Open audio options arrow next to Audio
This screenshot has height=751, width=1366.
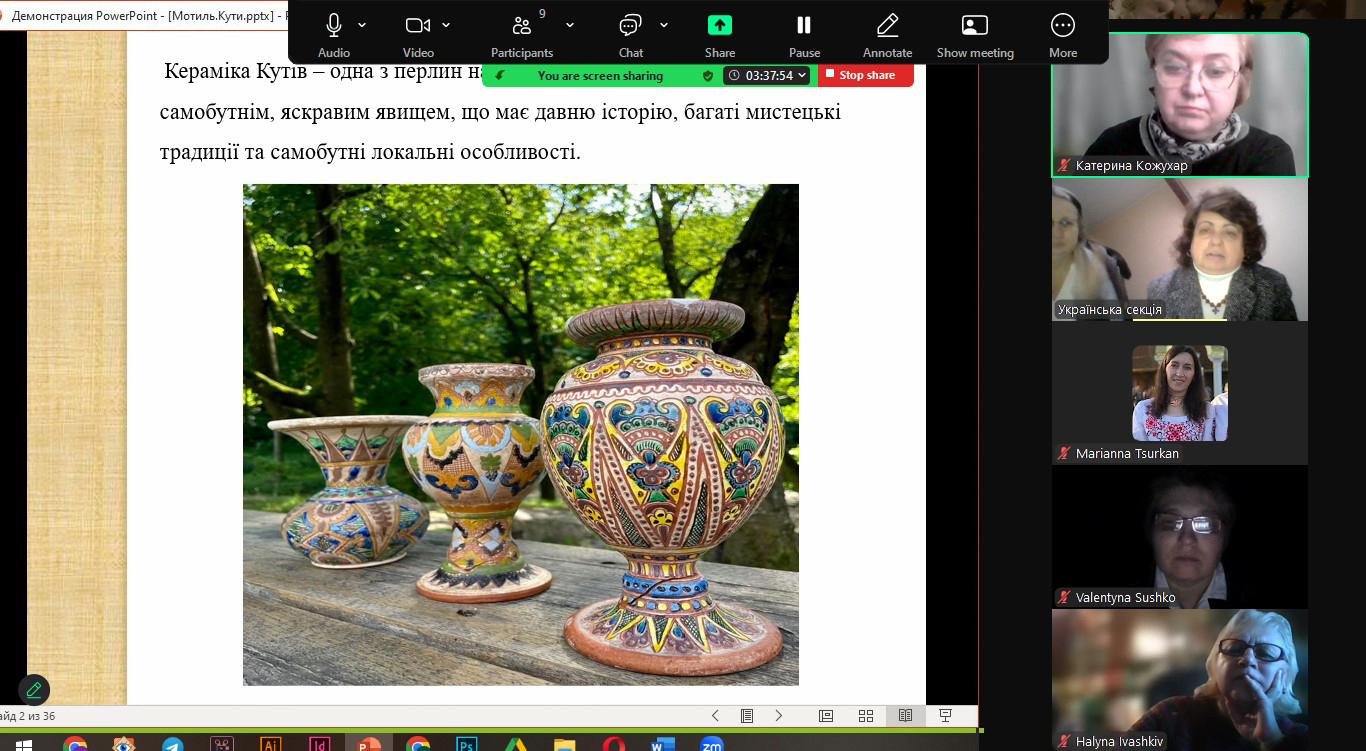[x=362, y=25]
